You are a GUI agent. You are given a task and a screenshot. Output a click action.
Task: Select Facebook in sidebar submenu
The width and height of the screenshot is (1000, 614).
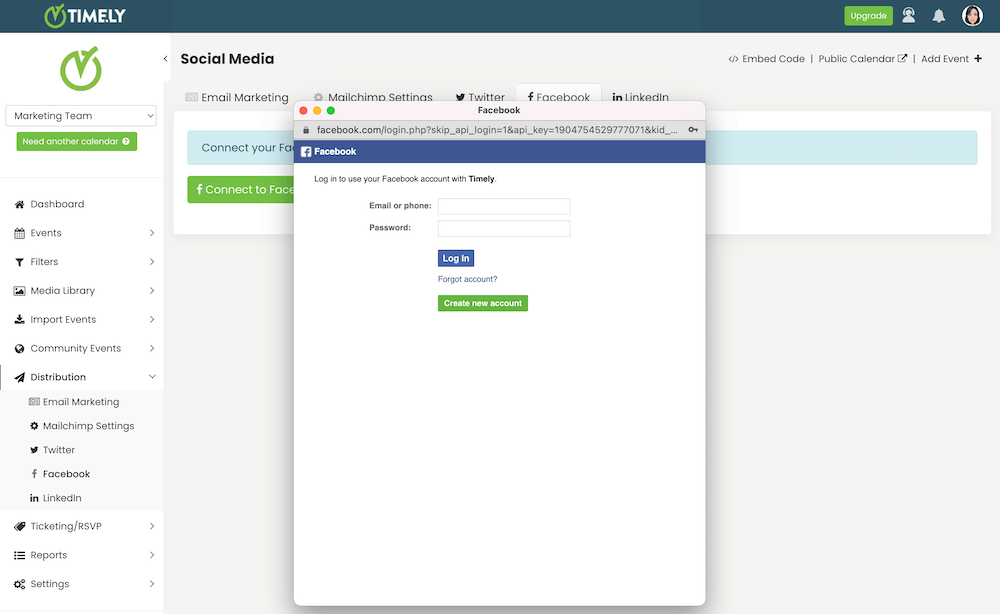[66, 474]
